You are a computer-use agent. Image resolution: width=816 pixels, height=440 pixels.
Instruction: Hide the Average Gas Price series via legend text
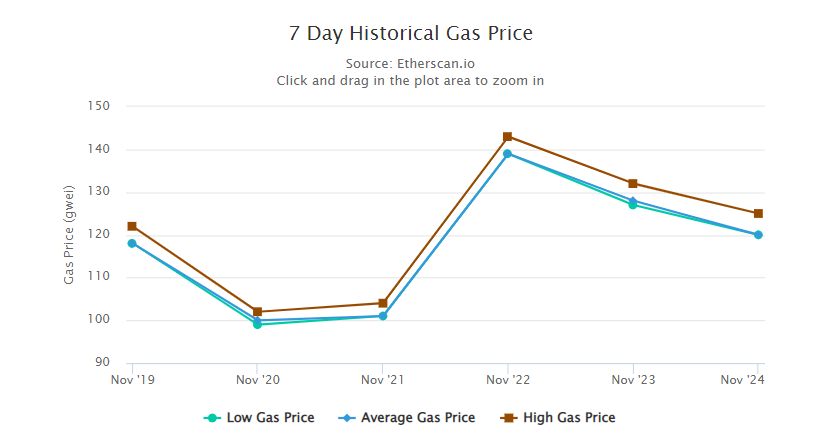(x=418, y=418)
